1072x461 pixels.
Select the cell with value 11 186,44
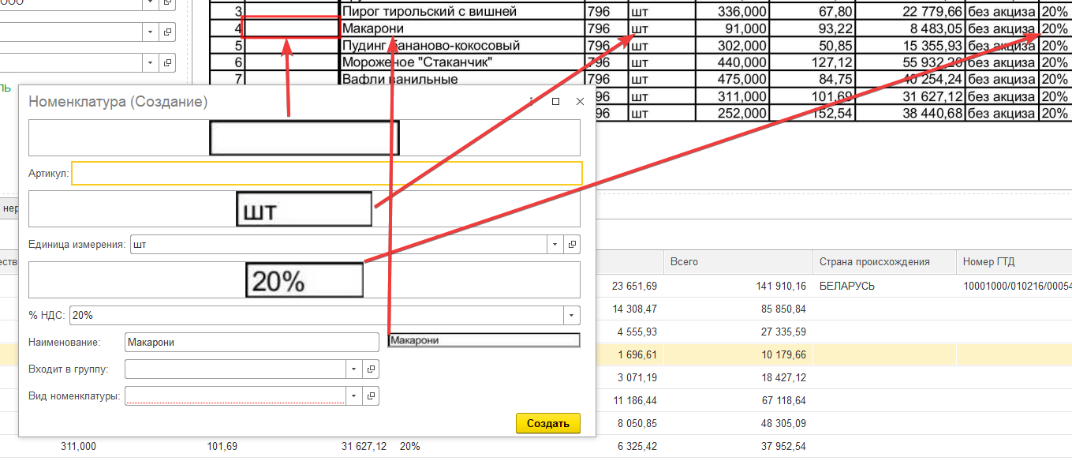pos(634,401)
